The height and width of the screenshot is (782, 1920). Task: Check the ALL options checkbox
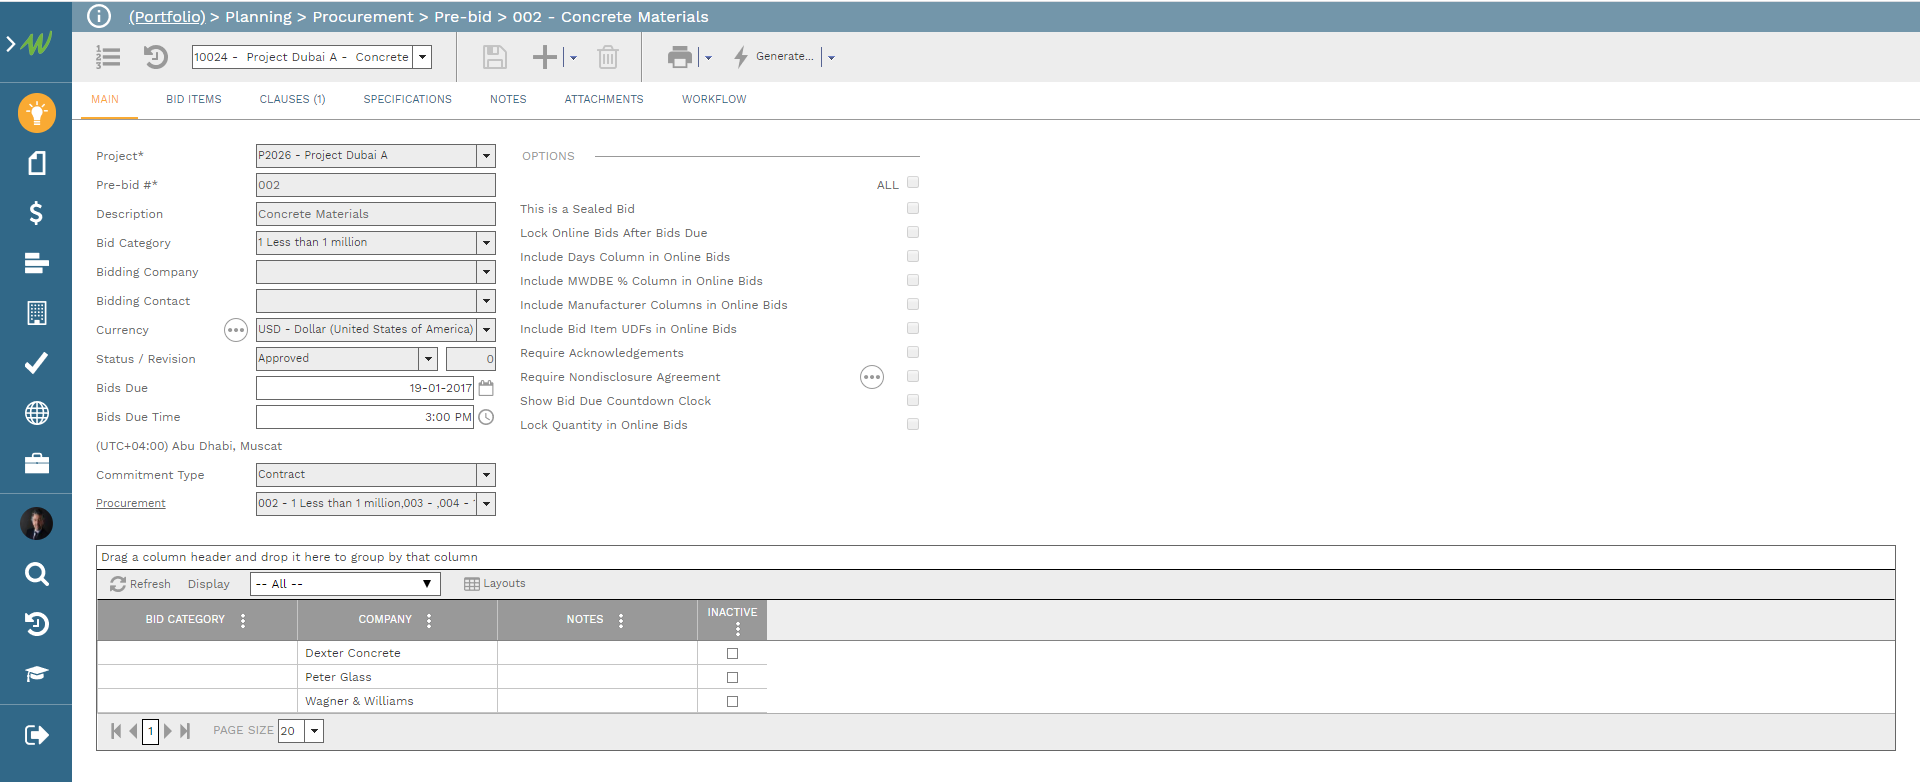coord(913,183)
